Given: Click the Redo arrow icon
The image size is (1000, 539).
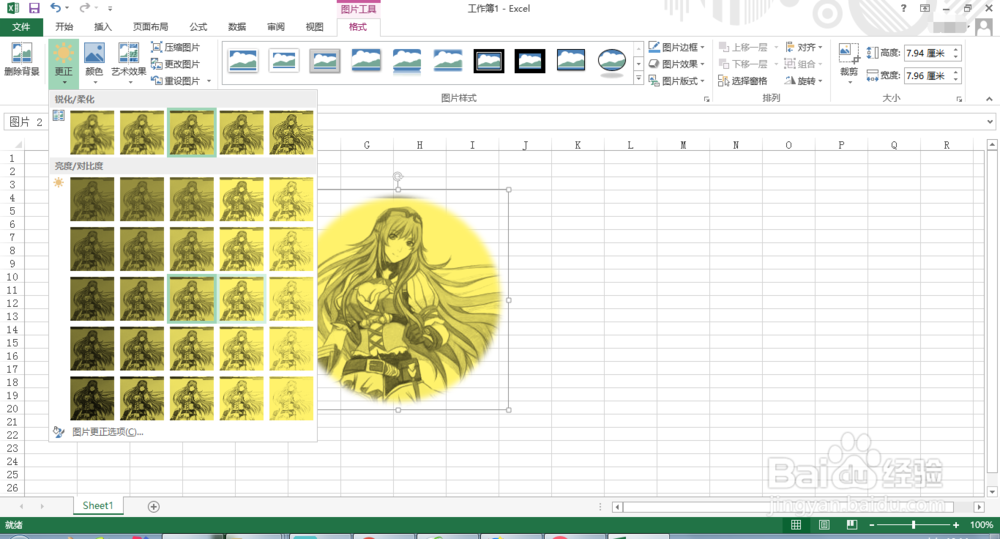Looking at the screenshot, I should 84,8.
